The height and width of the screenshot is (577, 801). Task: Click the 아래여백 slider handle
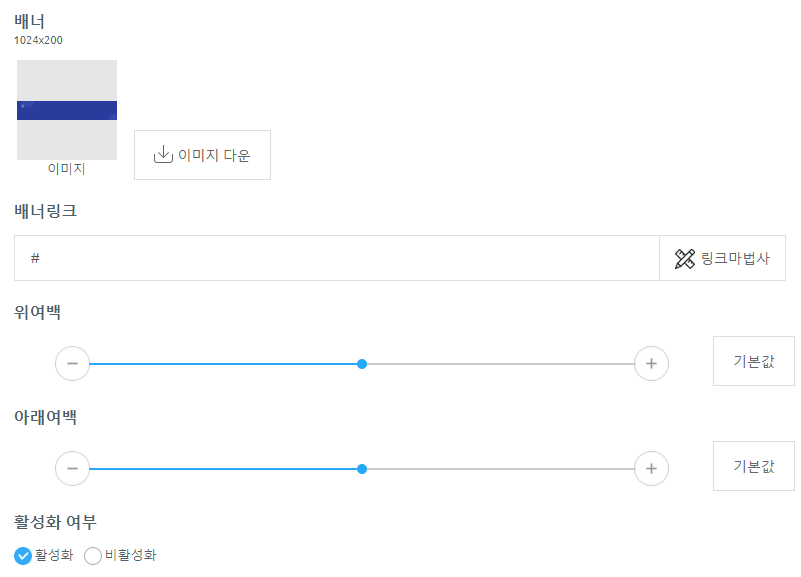point(362,469)
